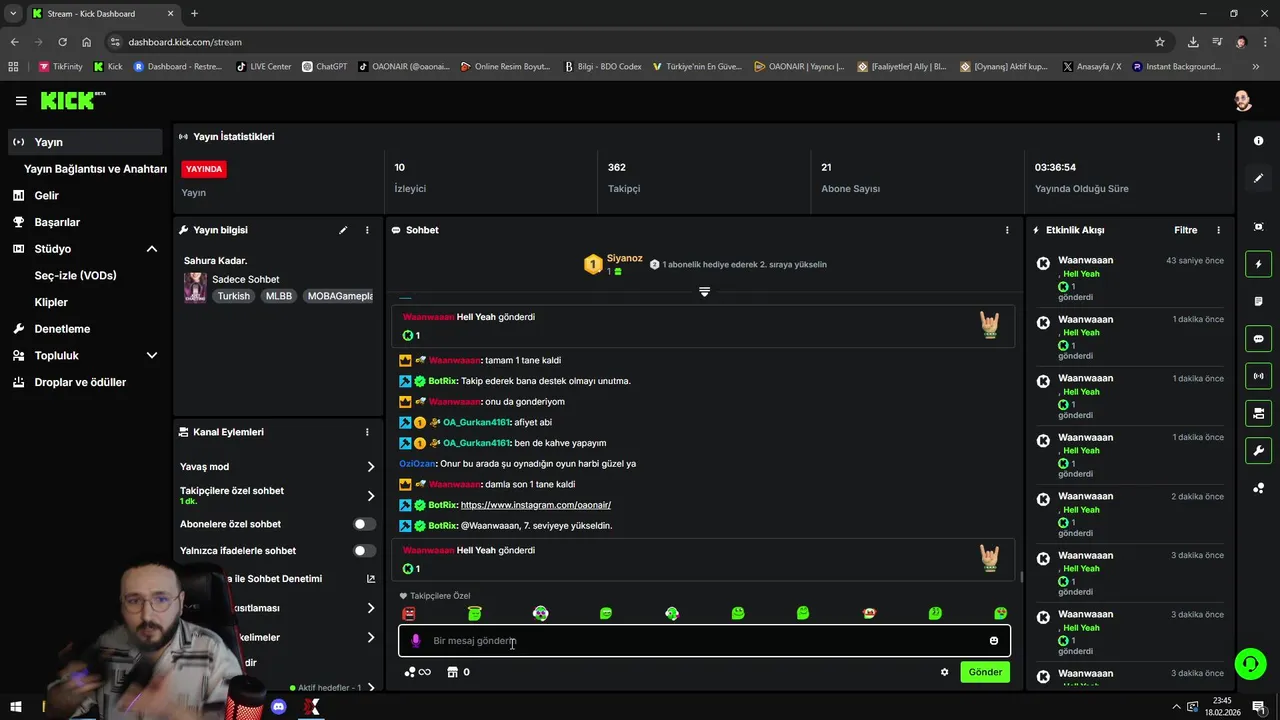
Task: Toggle Yalnızca ifadelerle sohbet switch
Action: (x=364, y=551)
